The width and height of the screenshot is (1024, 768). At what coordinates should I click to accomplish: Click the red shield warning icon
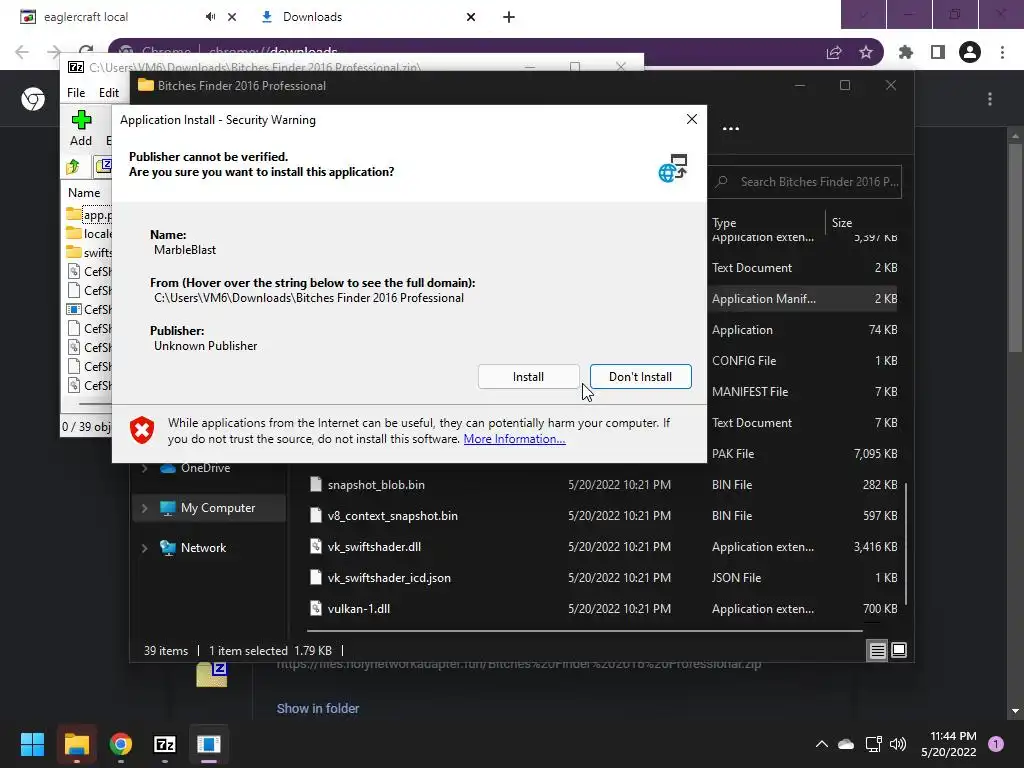[x=142, y=430]
